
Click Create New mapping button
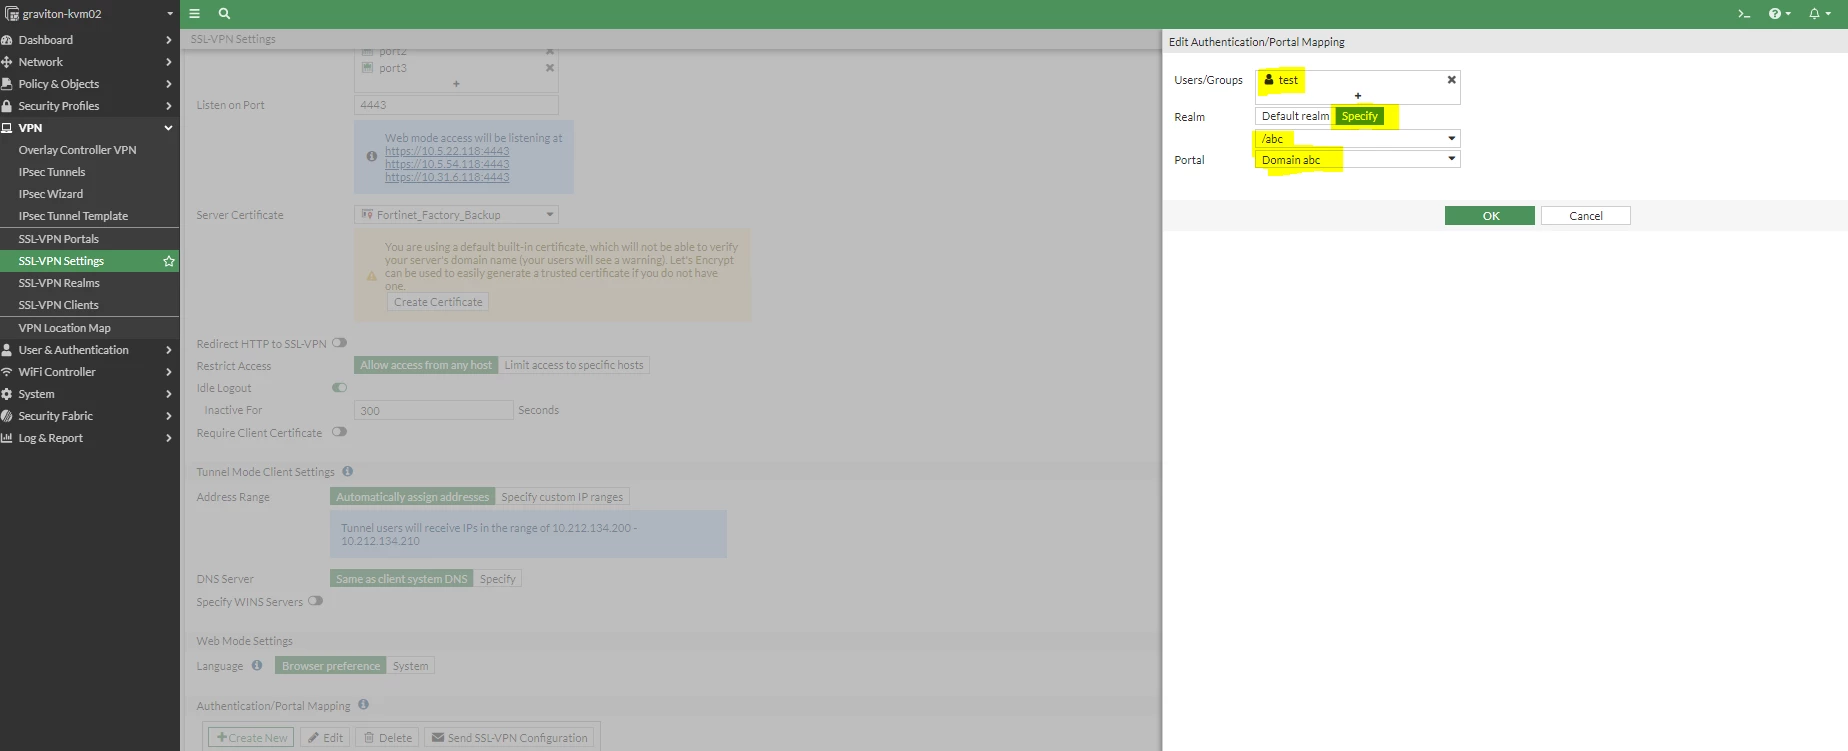pyautogui.click(x=251, y=738)
